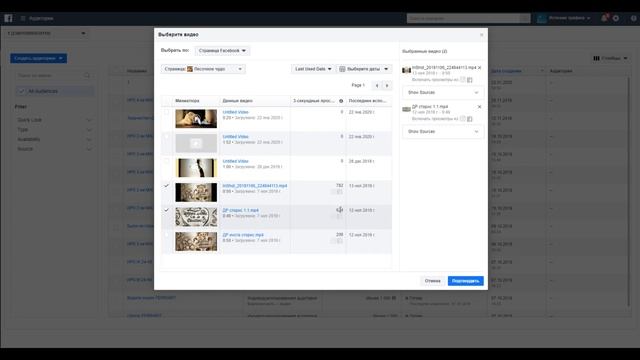The width and height of the screenshot is (640, 360).
Task: Open the notifications bell in top bar
Action: click(604, 18)
